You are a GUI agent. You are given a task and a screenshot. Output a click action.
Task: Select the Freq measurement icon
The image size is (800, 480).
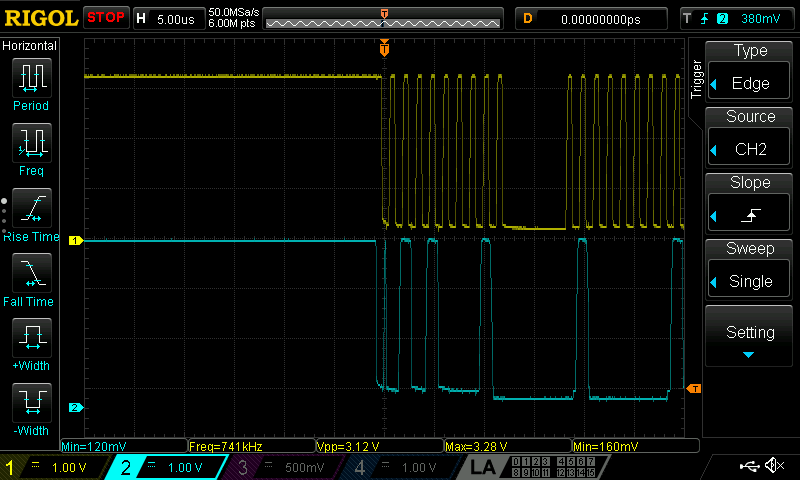tap(32, 143)
